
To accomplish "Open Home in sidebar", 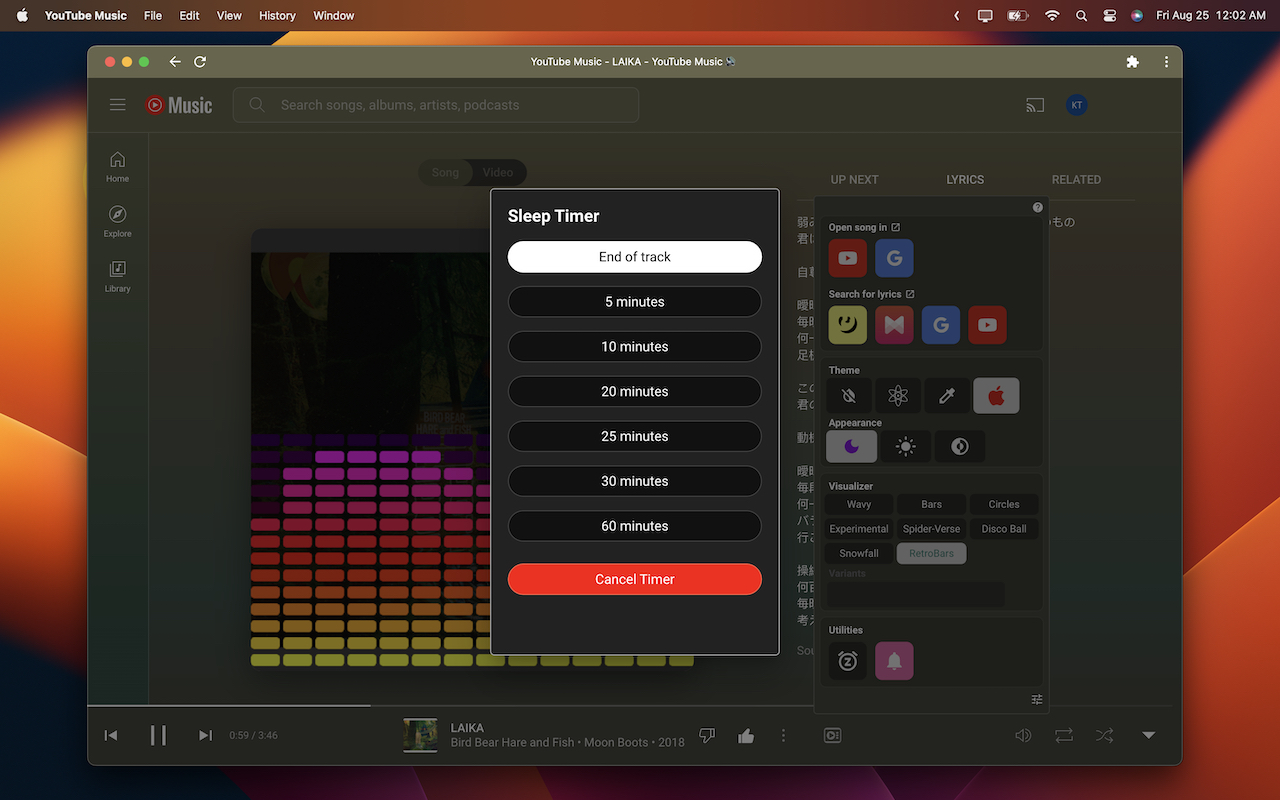I will 118,167.
